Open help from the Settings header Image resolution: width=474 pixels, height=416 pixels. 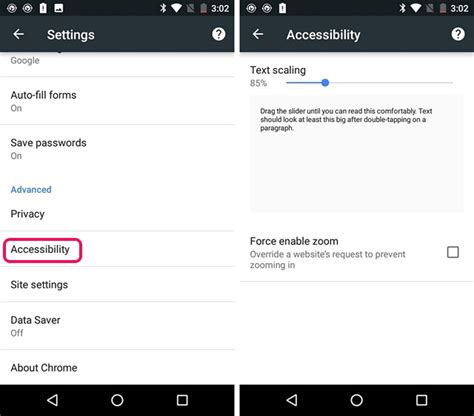tap(219, 34)
